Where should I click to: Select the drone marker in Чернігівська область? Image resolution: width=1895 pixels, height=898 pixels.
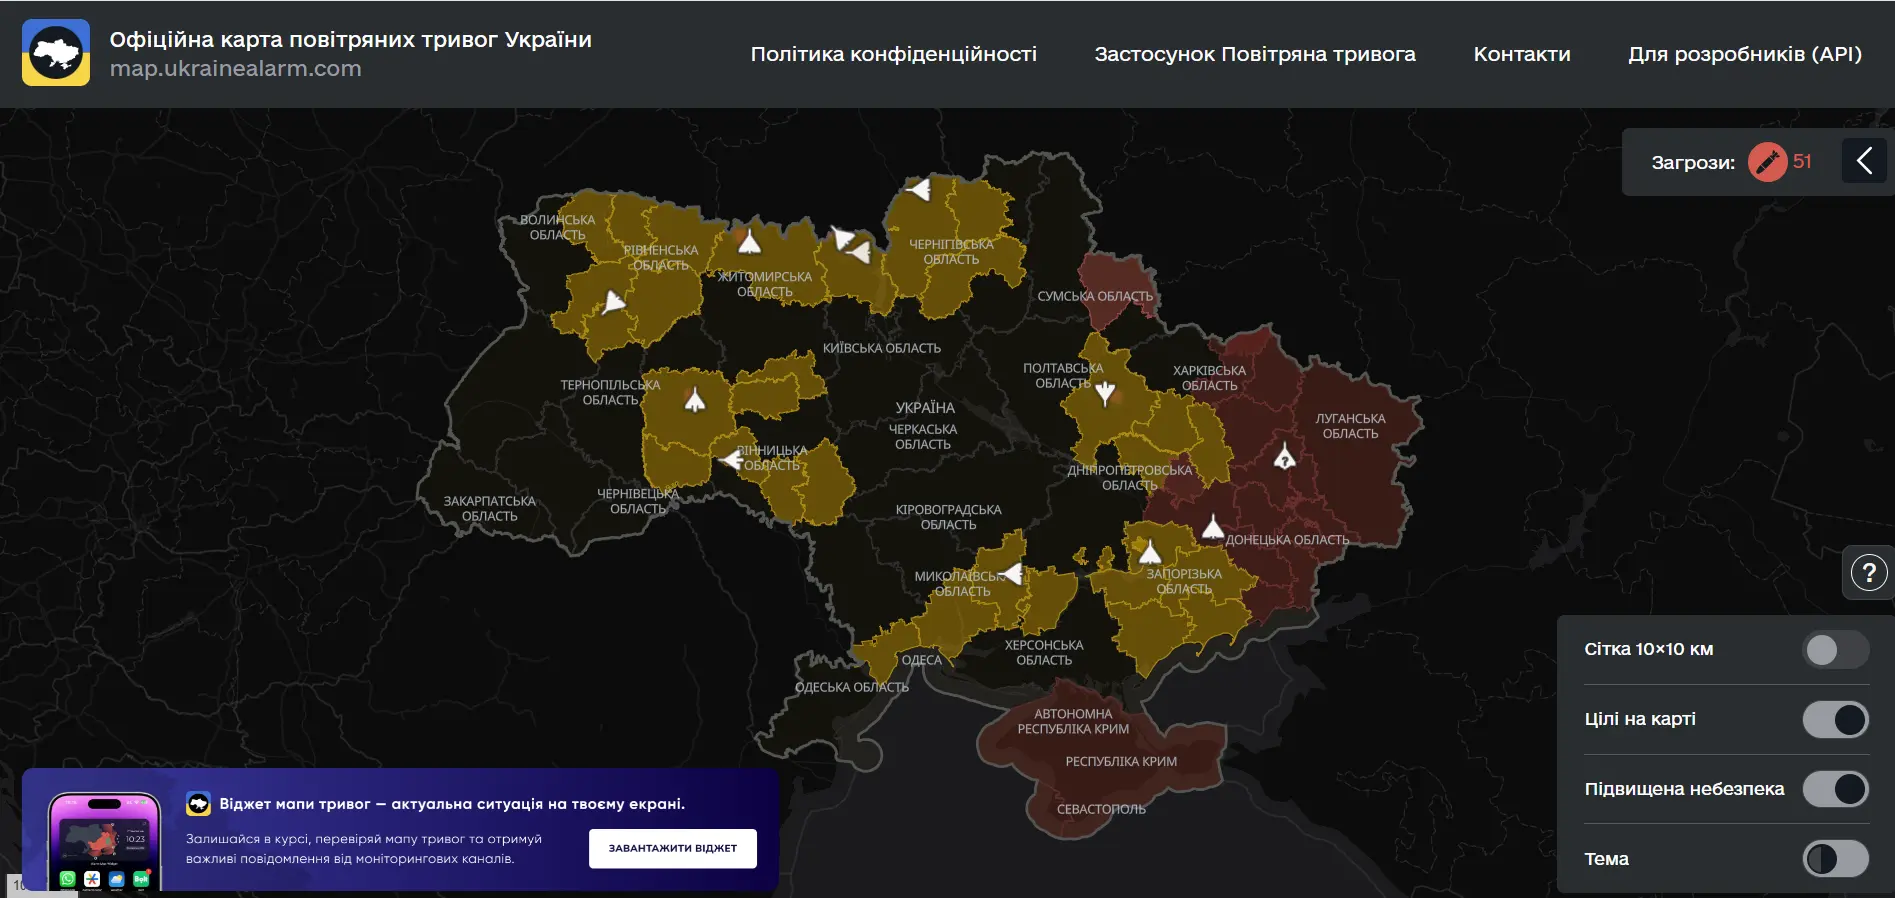pos(918,188)
